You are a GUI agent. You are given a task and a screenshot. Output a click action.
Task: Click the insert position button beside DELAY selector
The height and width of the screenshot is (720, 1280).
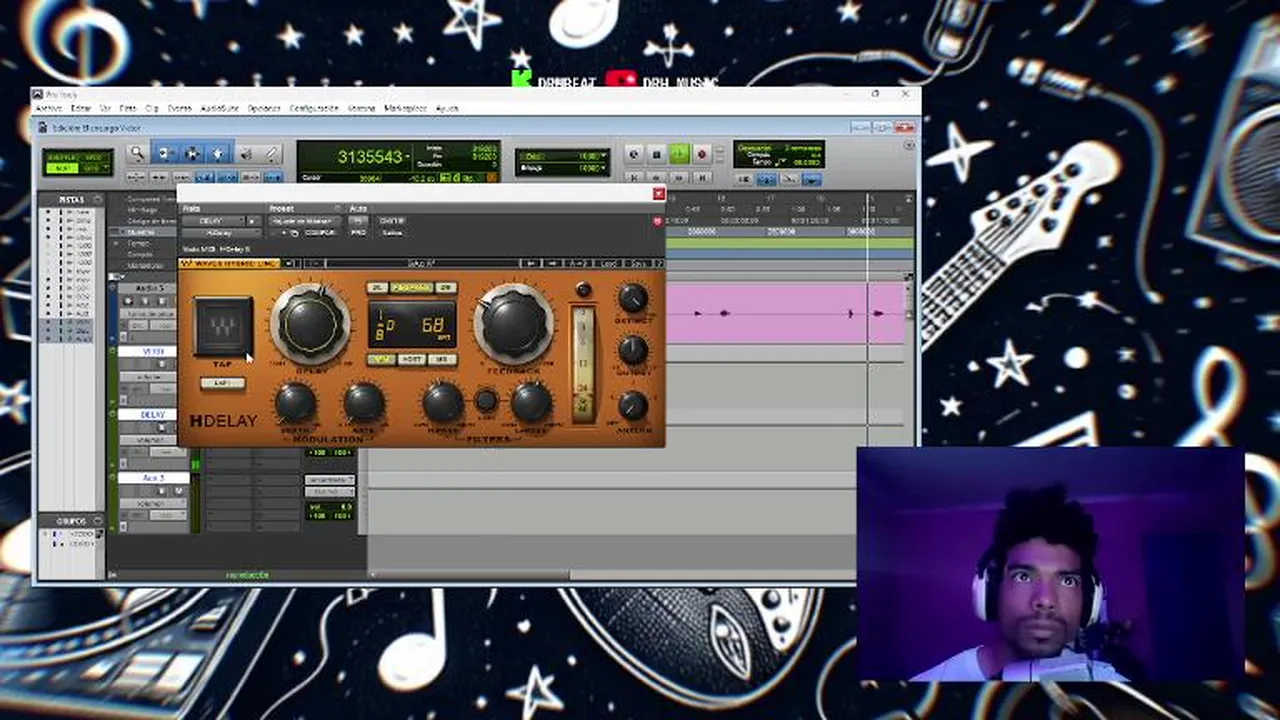[251, 221]
